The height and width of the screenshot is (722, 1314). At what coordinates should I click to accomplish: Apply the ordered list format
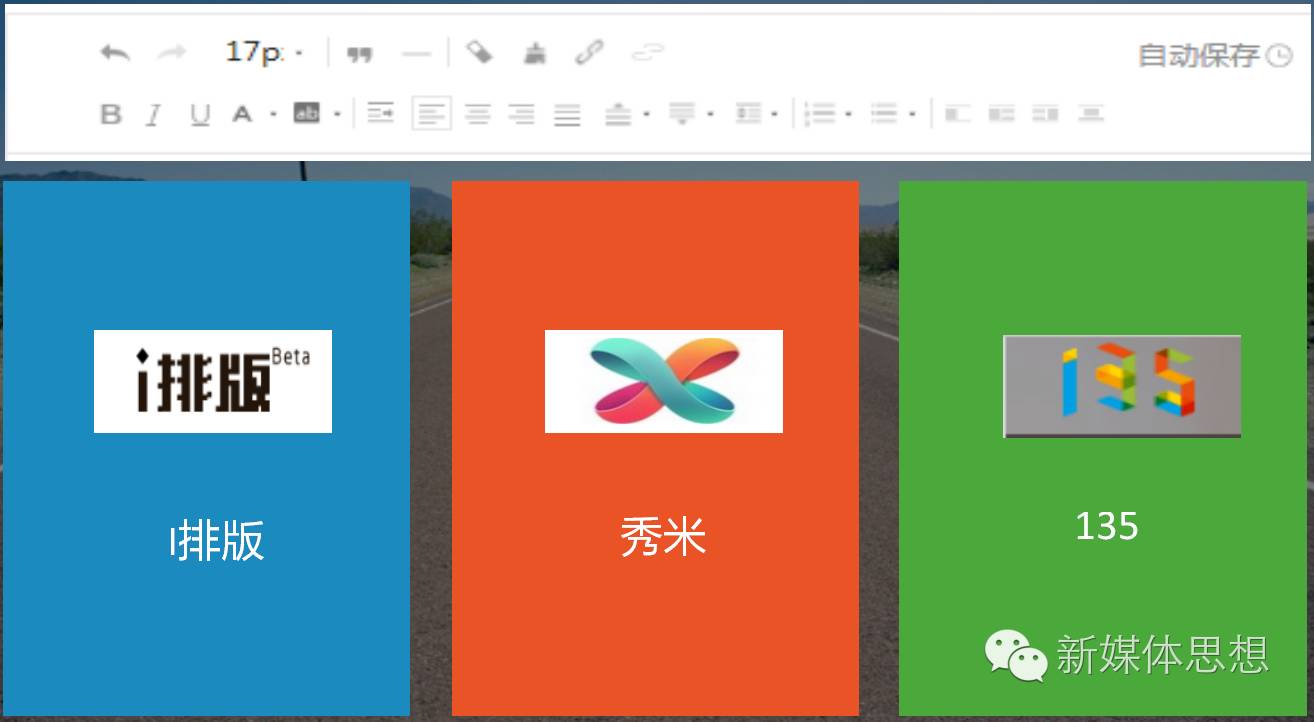tap(823, 114)
